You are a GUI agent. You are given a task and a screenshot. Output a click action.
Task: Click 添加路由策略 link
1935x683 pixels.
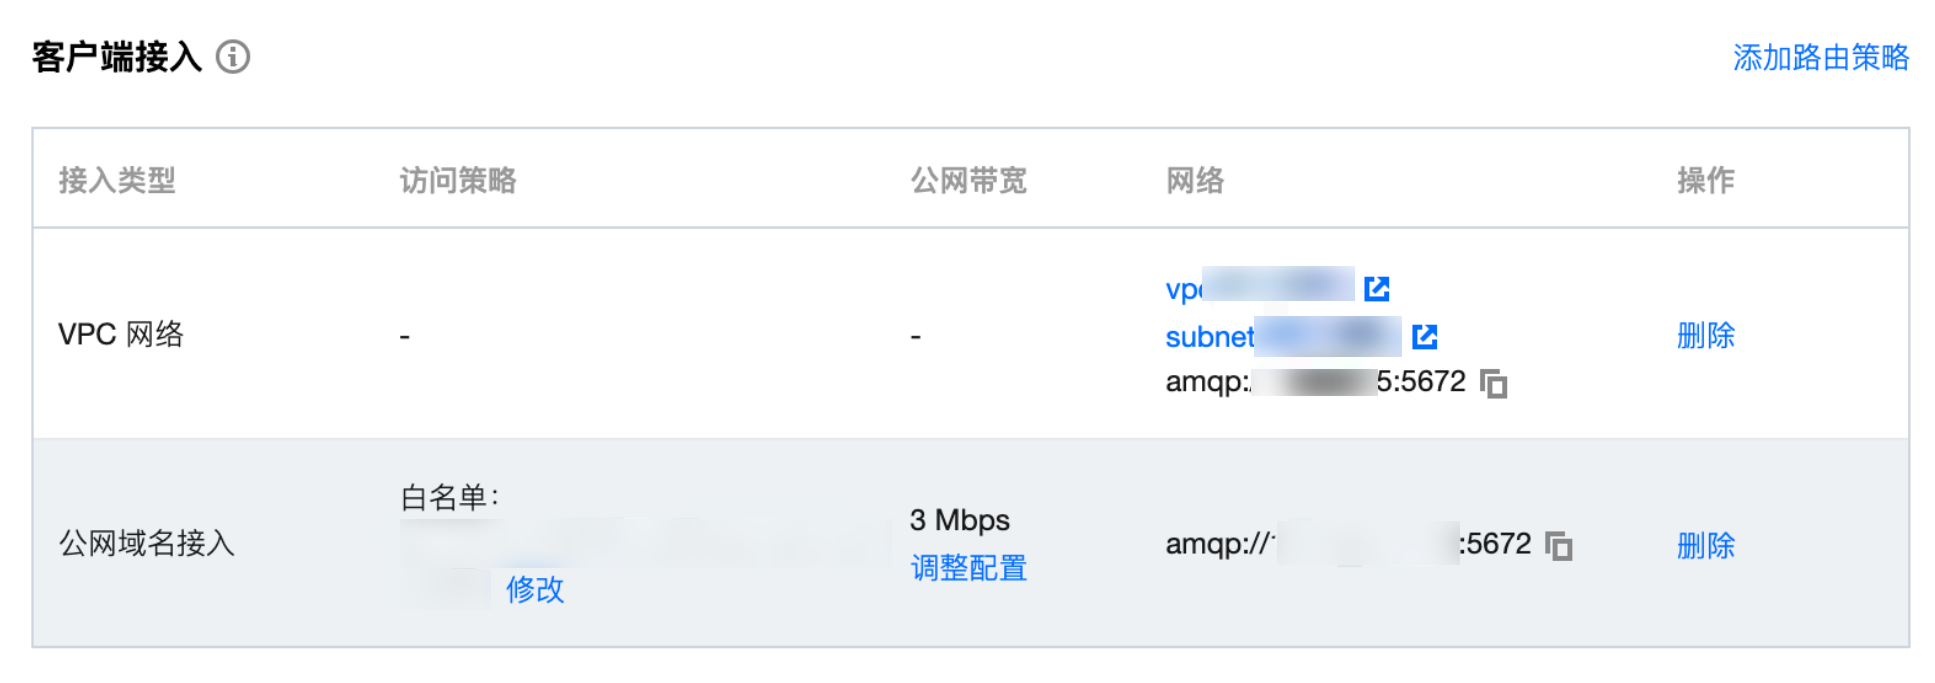(1821, 58)
